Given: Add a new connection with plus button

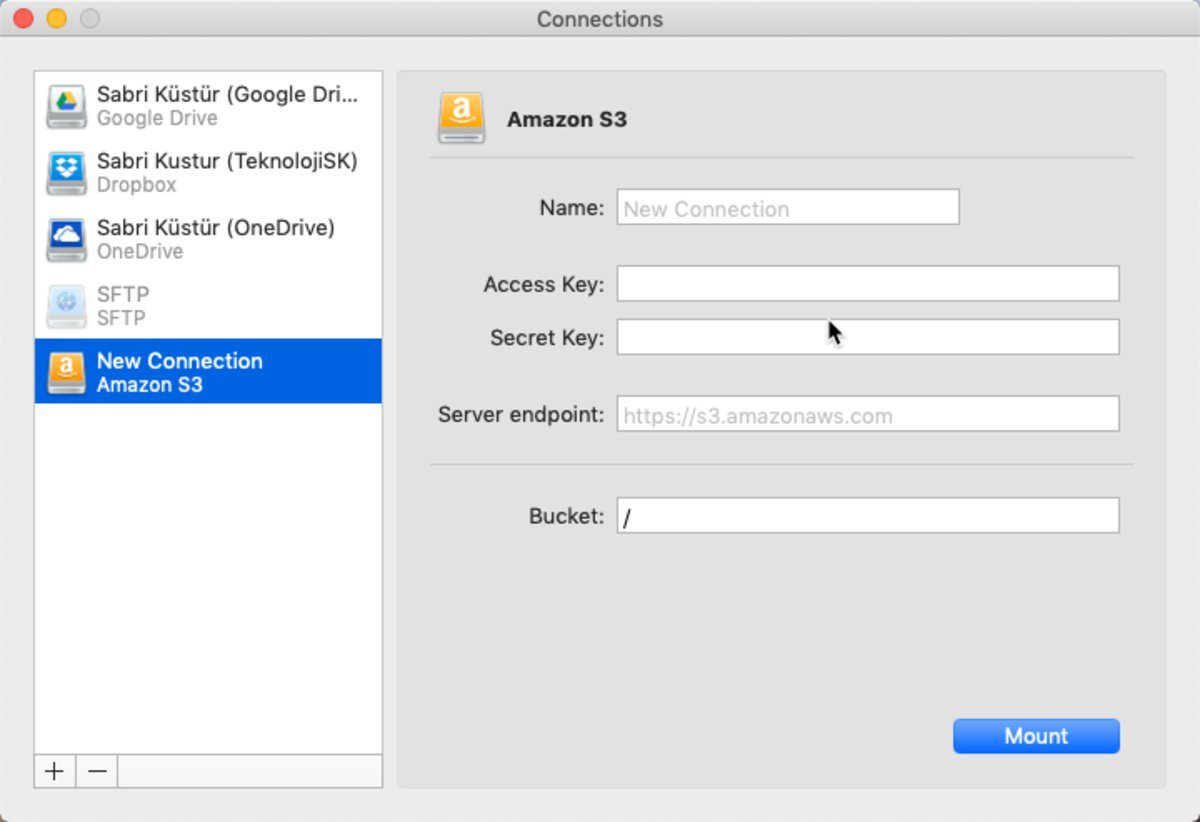Looking at the screenshot, I should coord(55,771).
